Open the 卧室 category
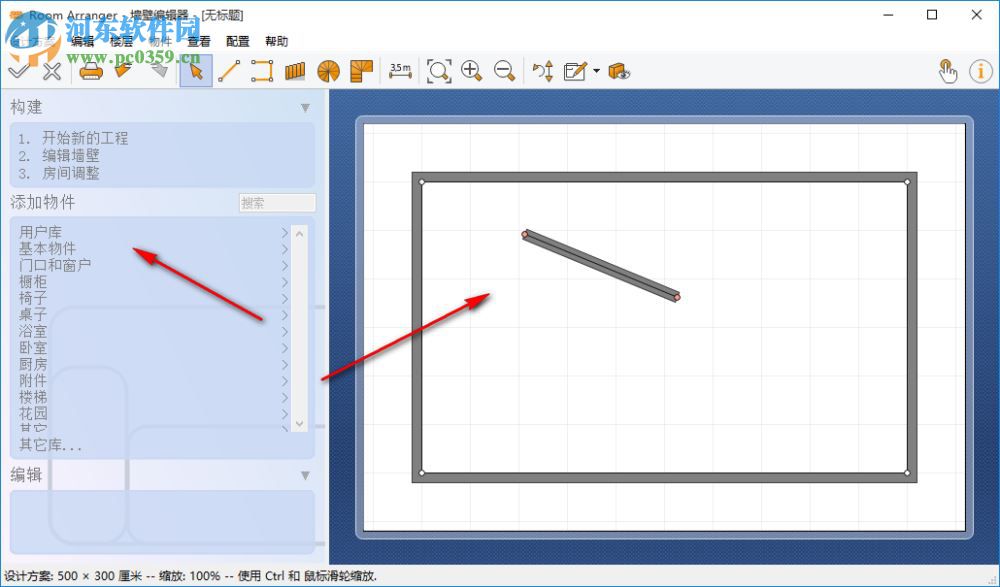Image resolution: width=1000 pixels, height=587 pixels. [x=153, y=348]
